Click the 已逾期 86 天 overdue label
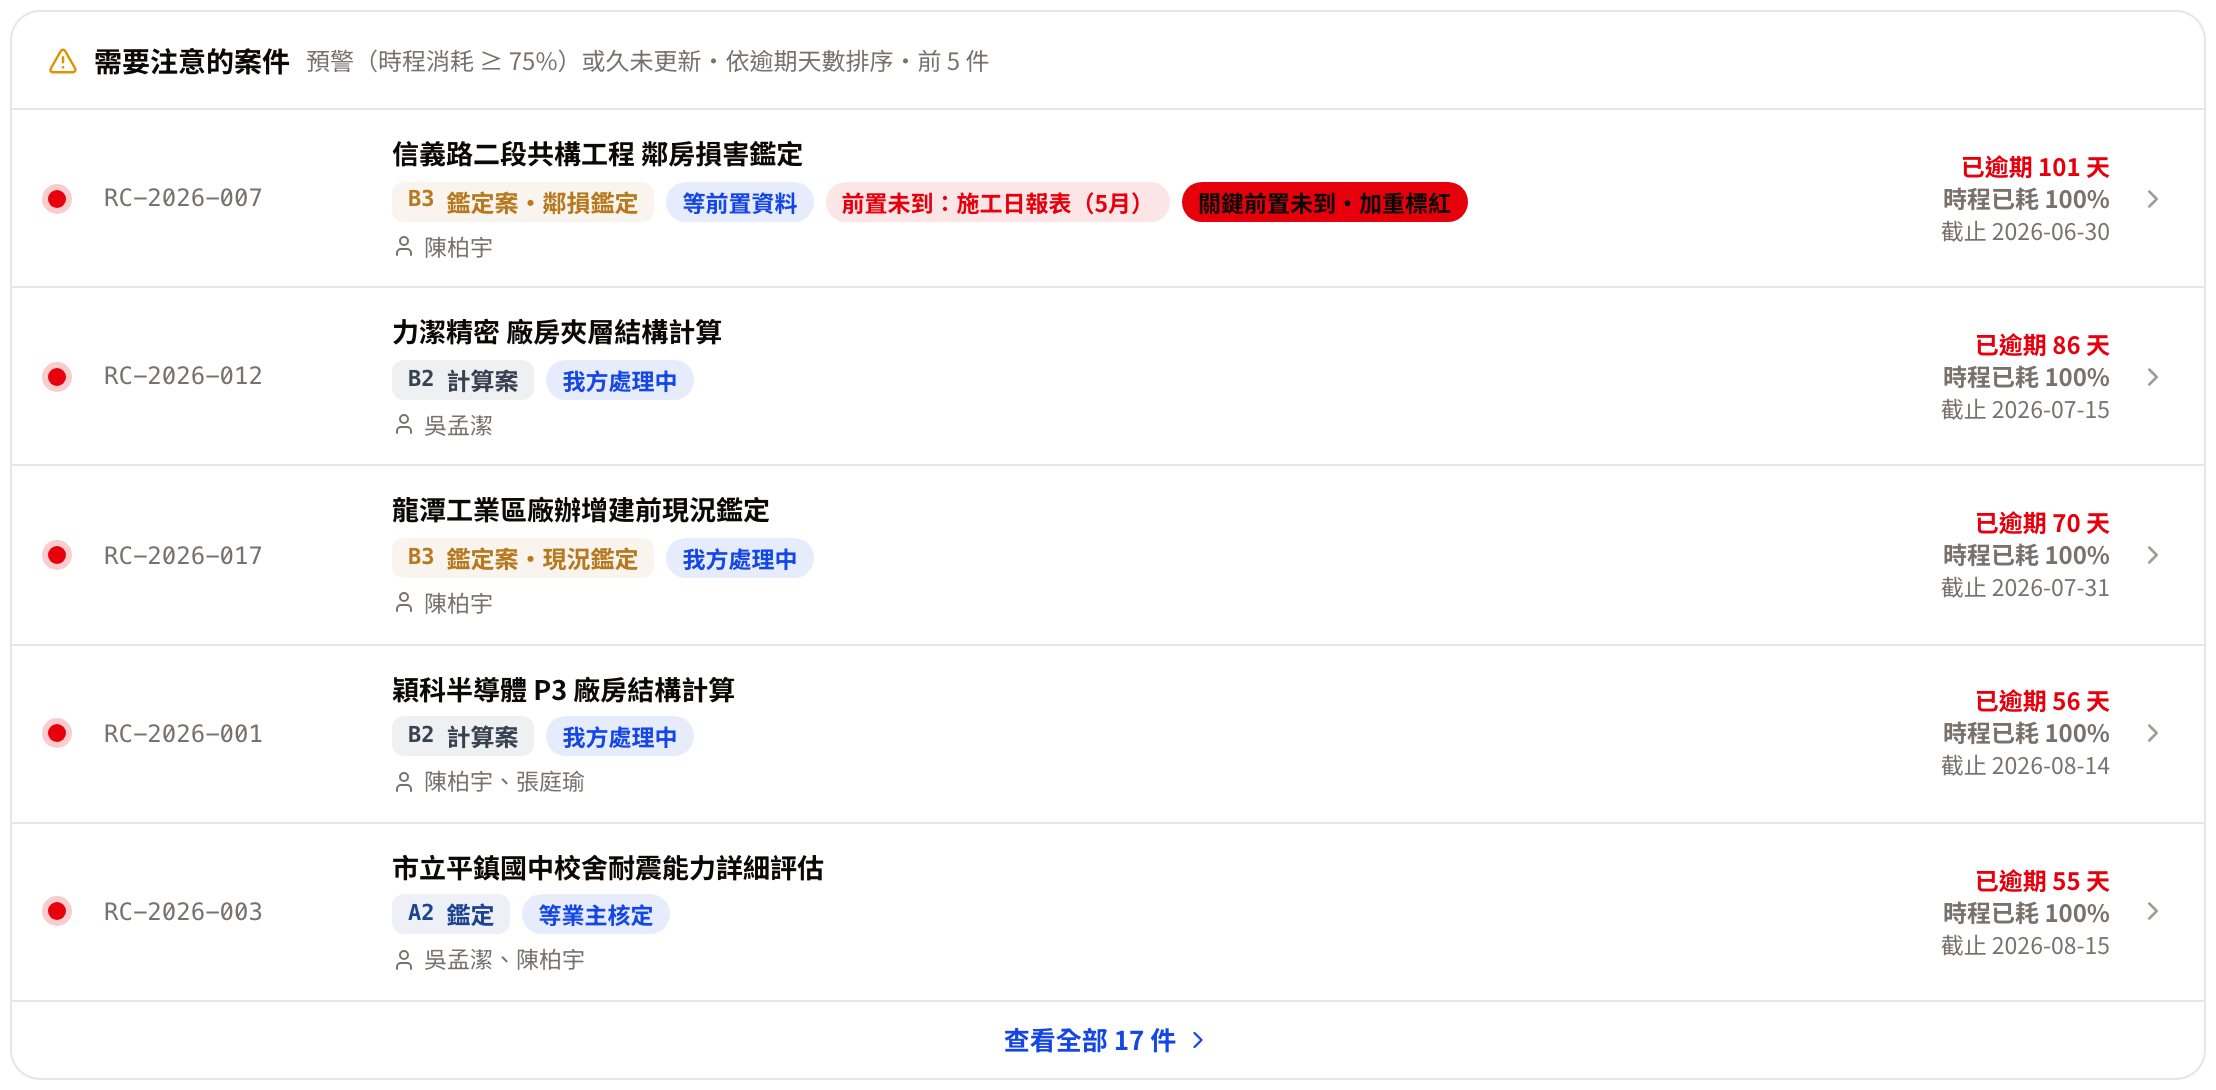 (2042, 345)
